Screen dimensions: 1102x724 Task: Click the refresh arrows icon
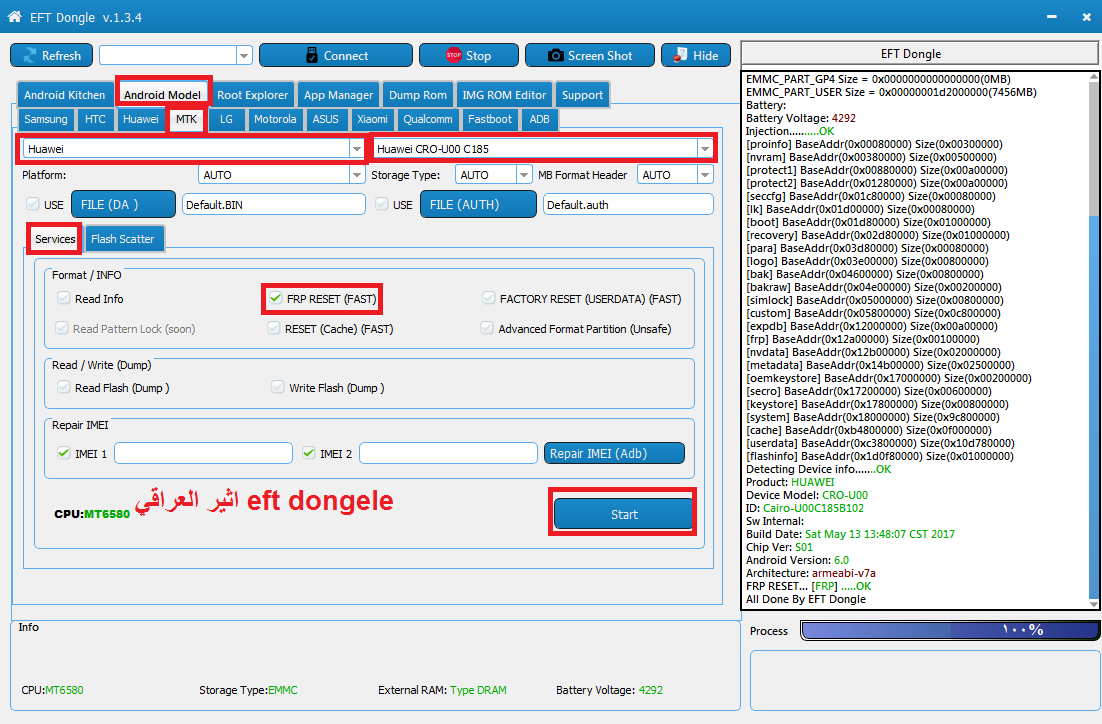[x=30, y=56]
